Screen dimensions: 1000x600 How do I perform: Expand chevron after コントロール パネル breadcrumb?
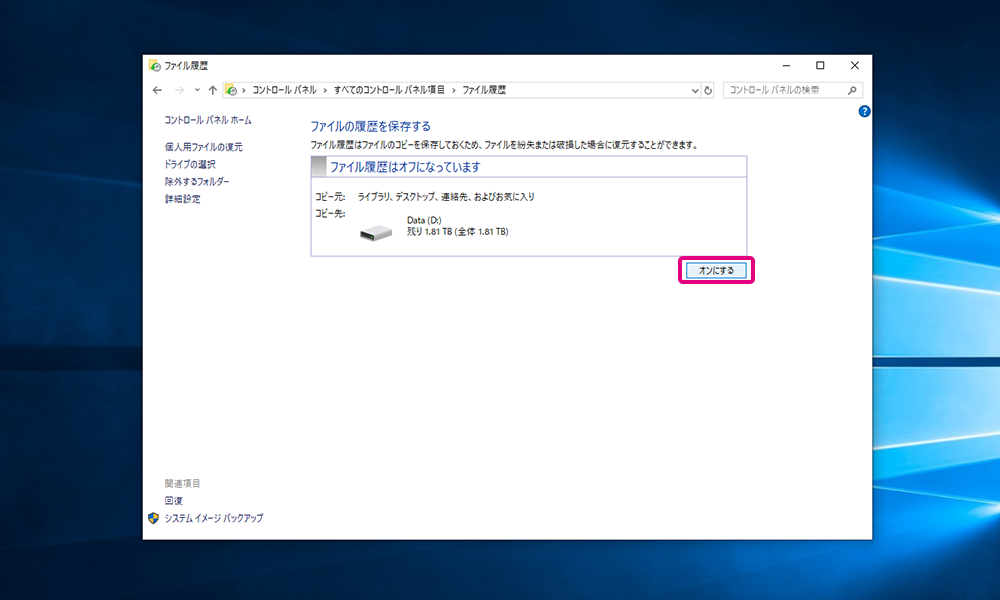(325, 90)
